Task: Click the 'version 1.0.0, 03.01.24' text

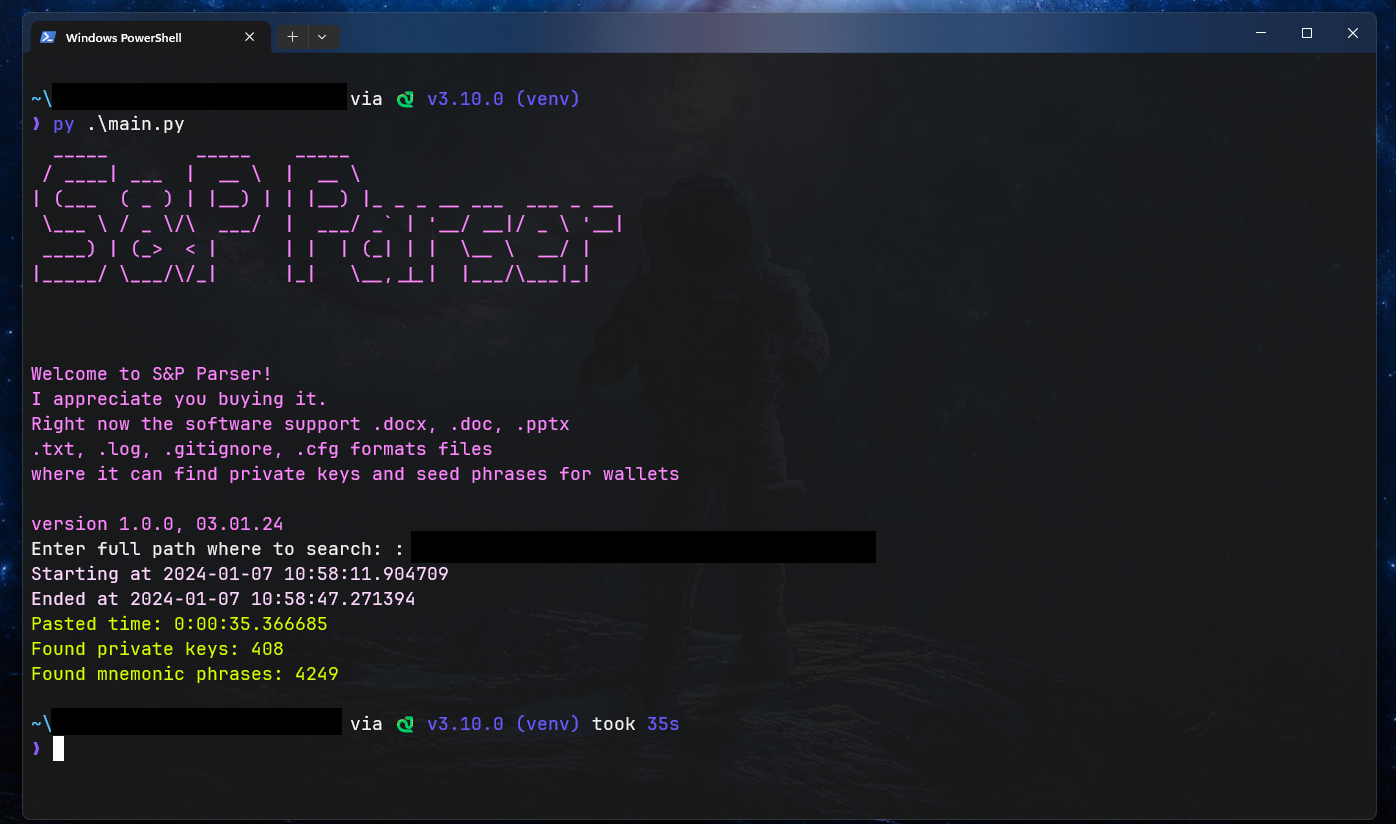Action: (157, 524)
